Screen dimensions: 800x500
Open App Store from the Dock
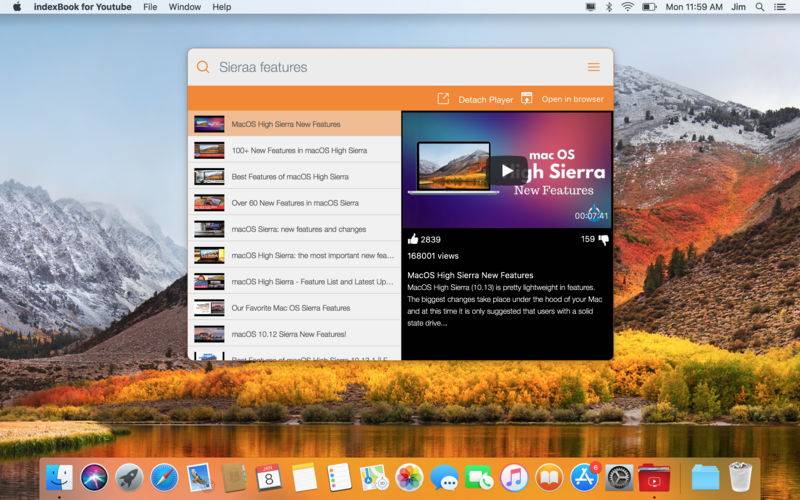coord(584,478)
